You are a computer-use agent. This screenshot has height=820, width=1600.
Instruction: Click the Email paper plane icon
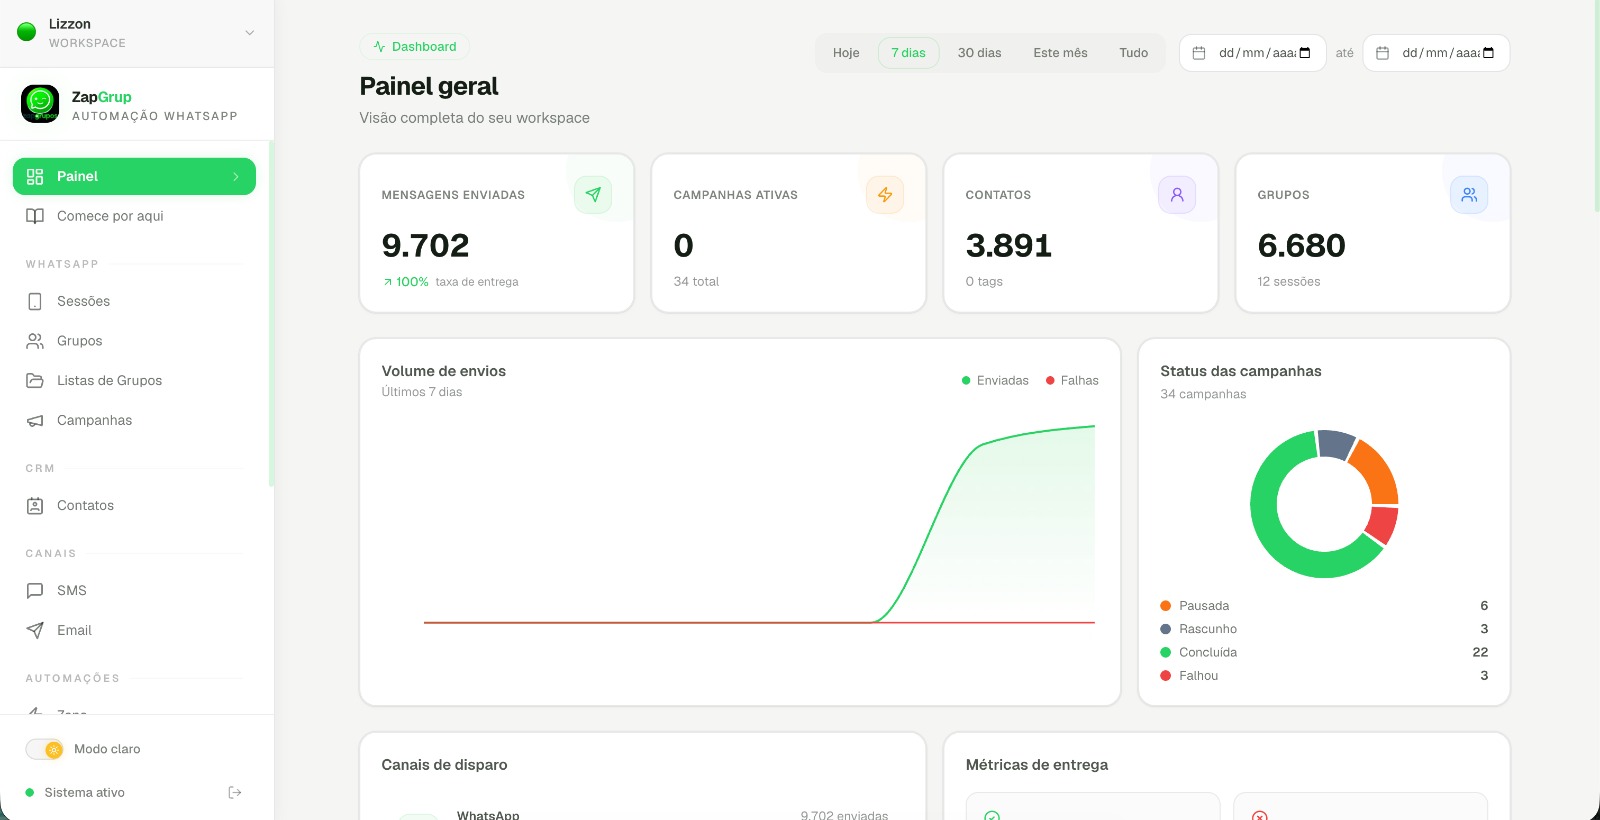click(35, 631)
